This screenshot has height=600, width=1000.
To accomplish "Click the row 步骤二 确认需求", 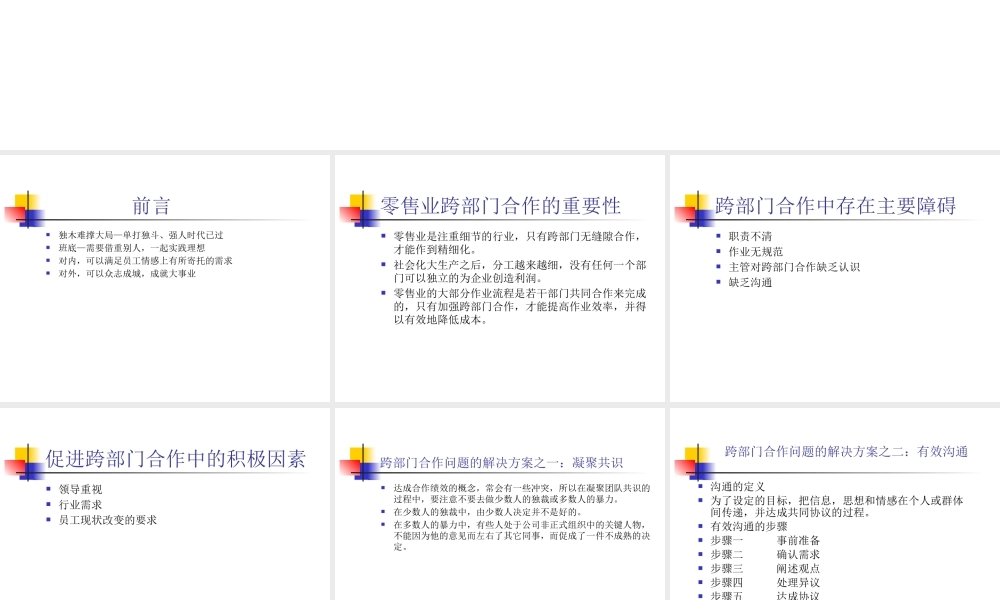I will [765, 555].
